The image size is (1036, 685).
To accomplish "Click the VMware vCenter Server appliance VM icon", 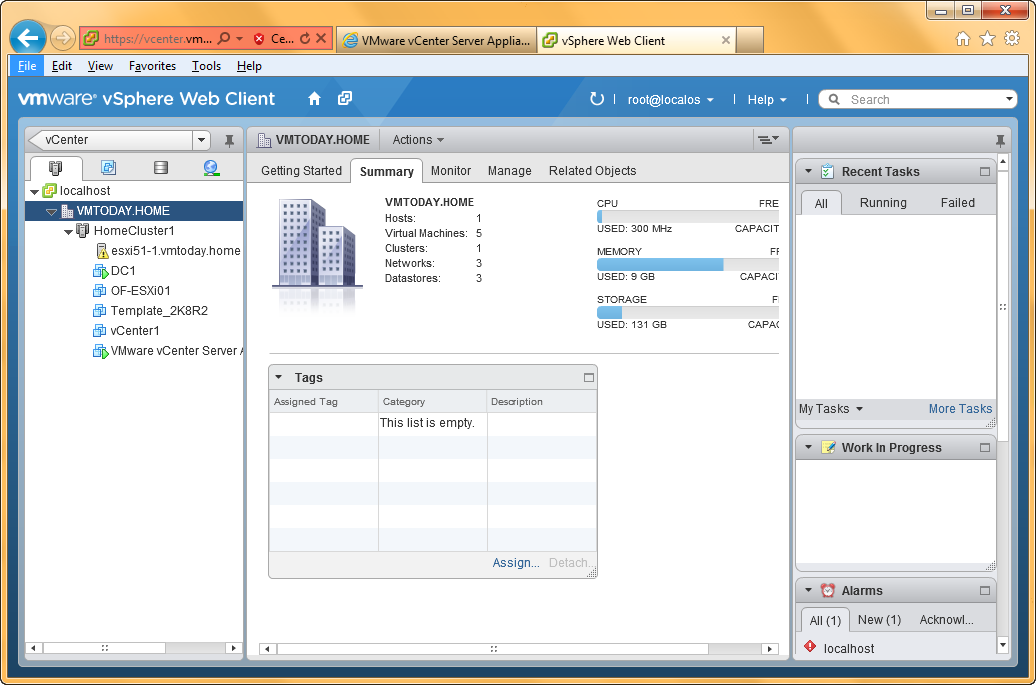I will click(x=100, y=351).
